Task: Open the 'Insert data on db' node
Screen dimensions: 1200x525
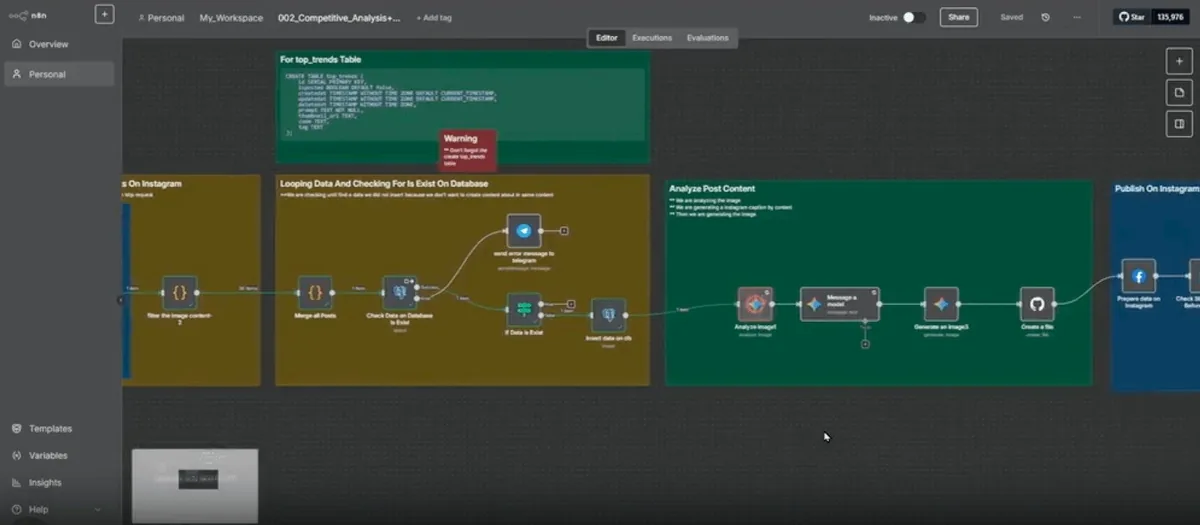Action: tap(608, 315)
